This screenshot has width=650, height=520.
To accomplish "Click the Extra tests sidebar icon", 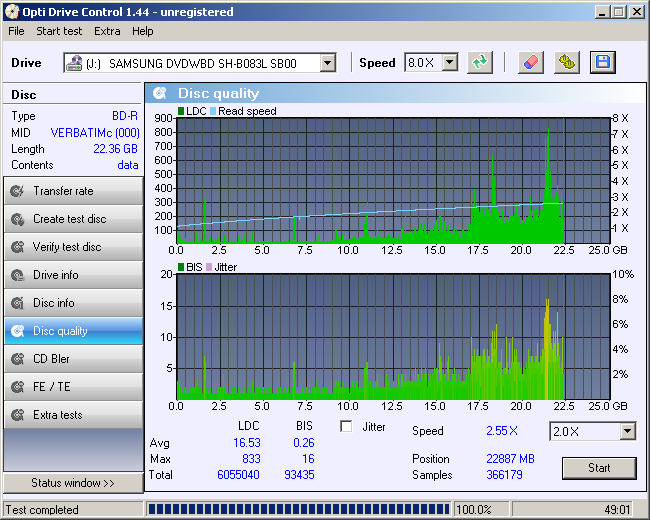I will (x=17, y=415).
